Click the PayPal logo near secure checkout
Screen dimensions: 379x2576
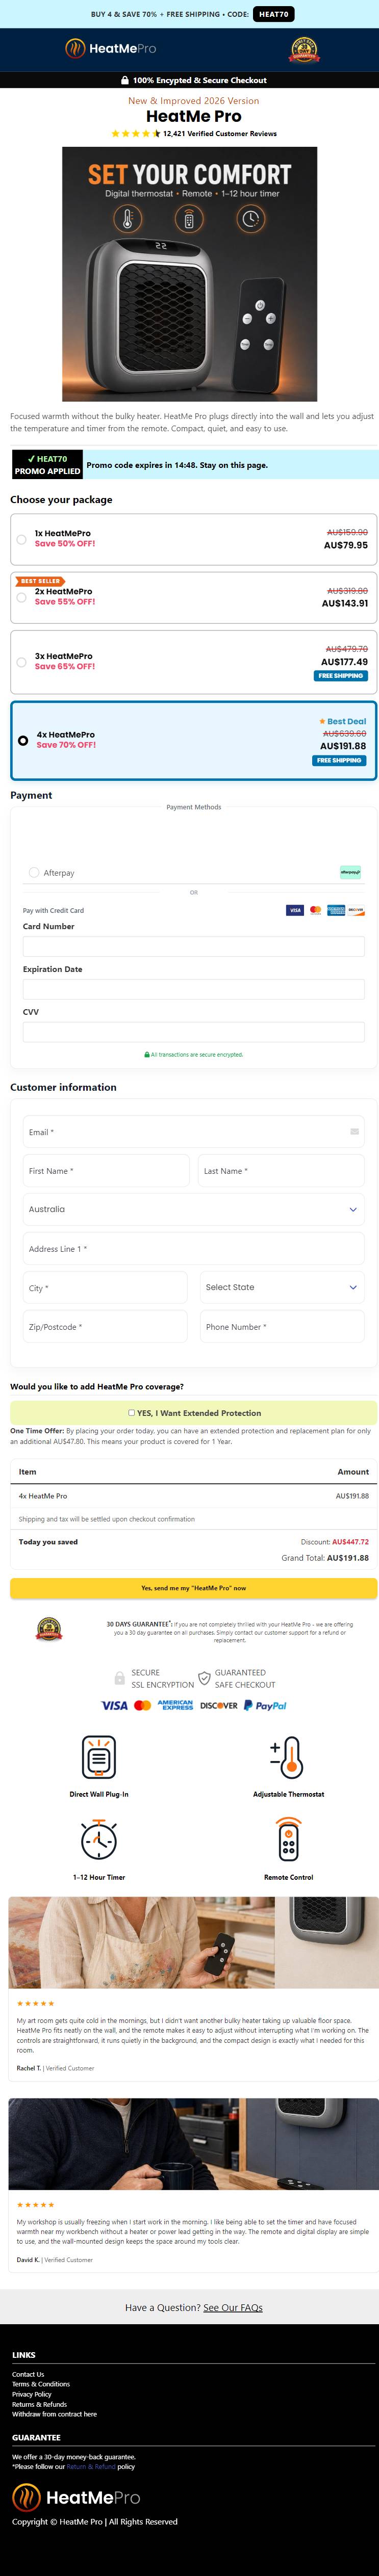click(x=265, y=1705)
